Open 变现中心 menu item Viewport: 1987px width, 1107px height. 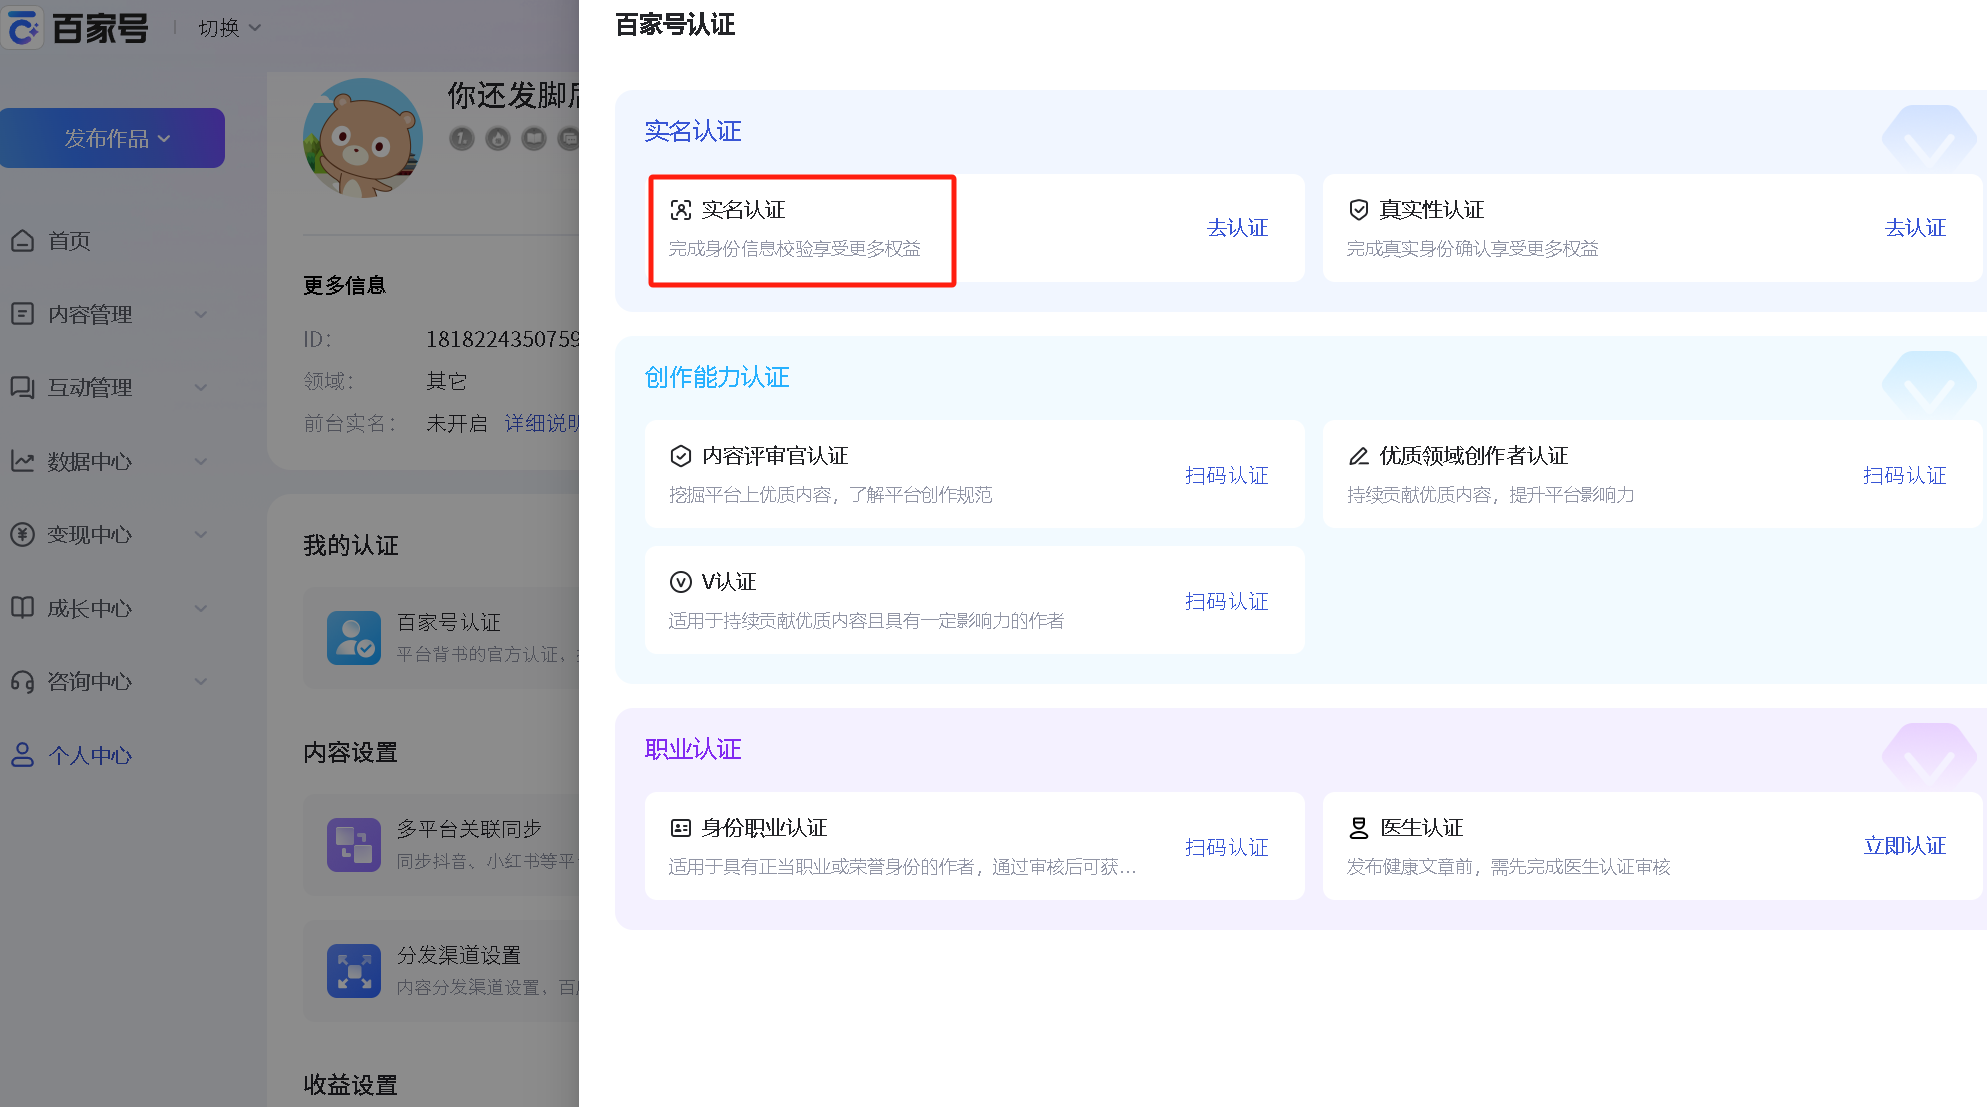pos(90,534)
